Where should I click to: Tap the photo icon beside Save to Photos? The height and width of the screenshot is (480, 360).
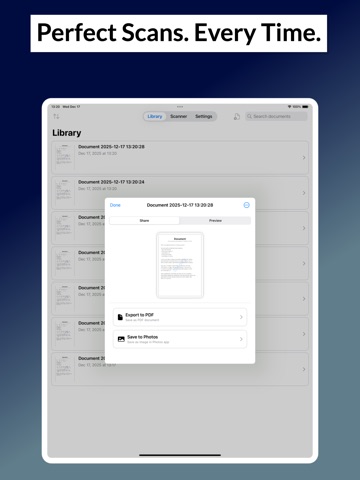(x=121, y=339)
